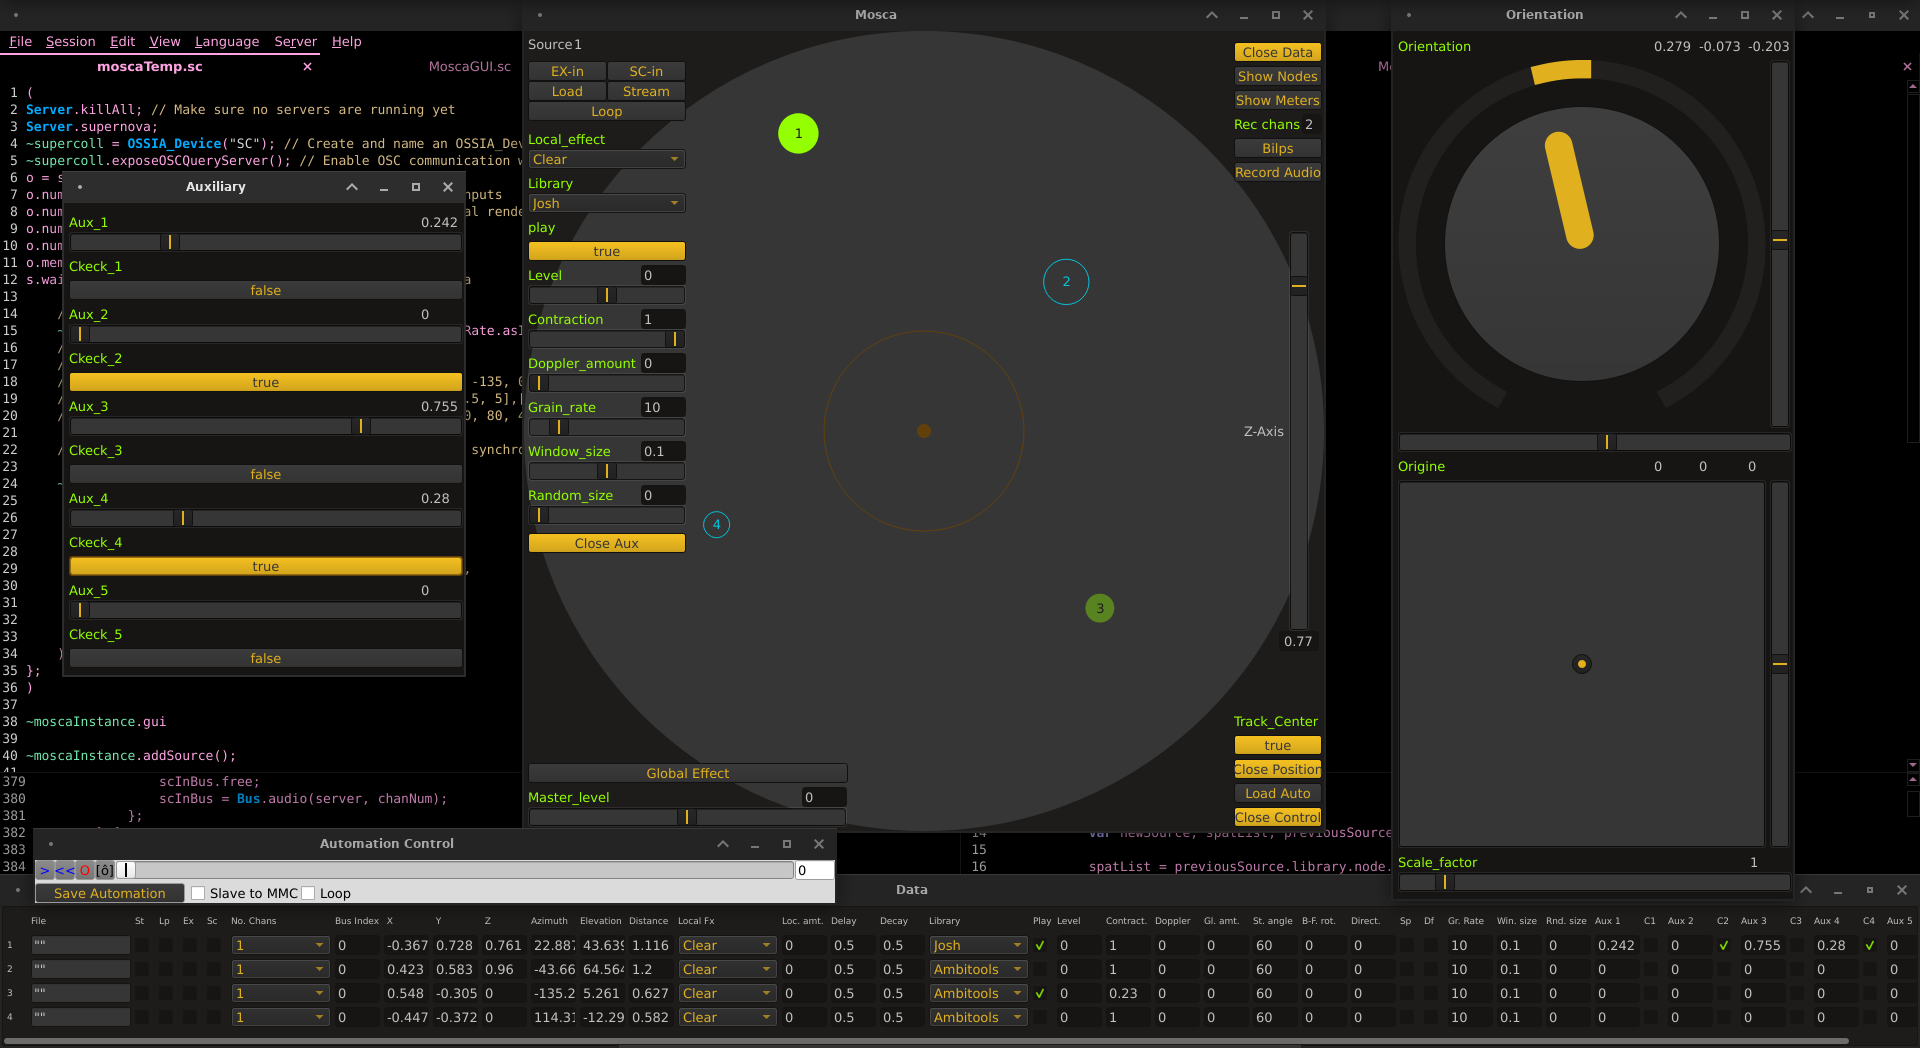This screenshot has width=1920, height=1048.
Task: Start automation playback with the > icon
Action: [x=44, y=871]
